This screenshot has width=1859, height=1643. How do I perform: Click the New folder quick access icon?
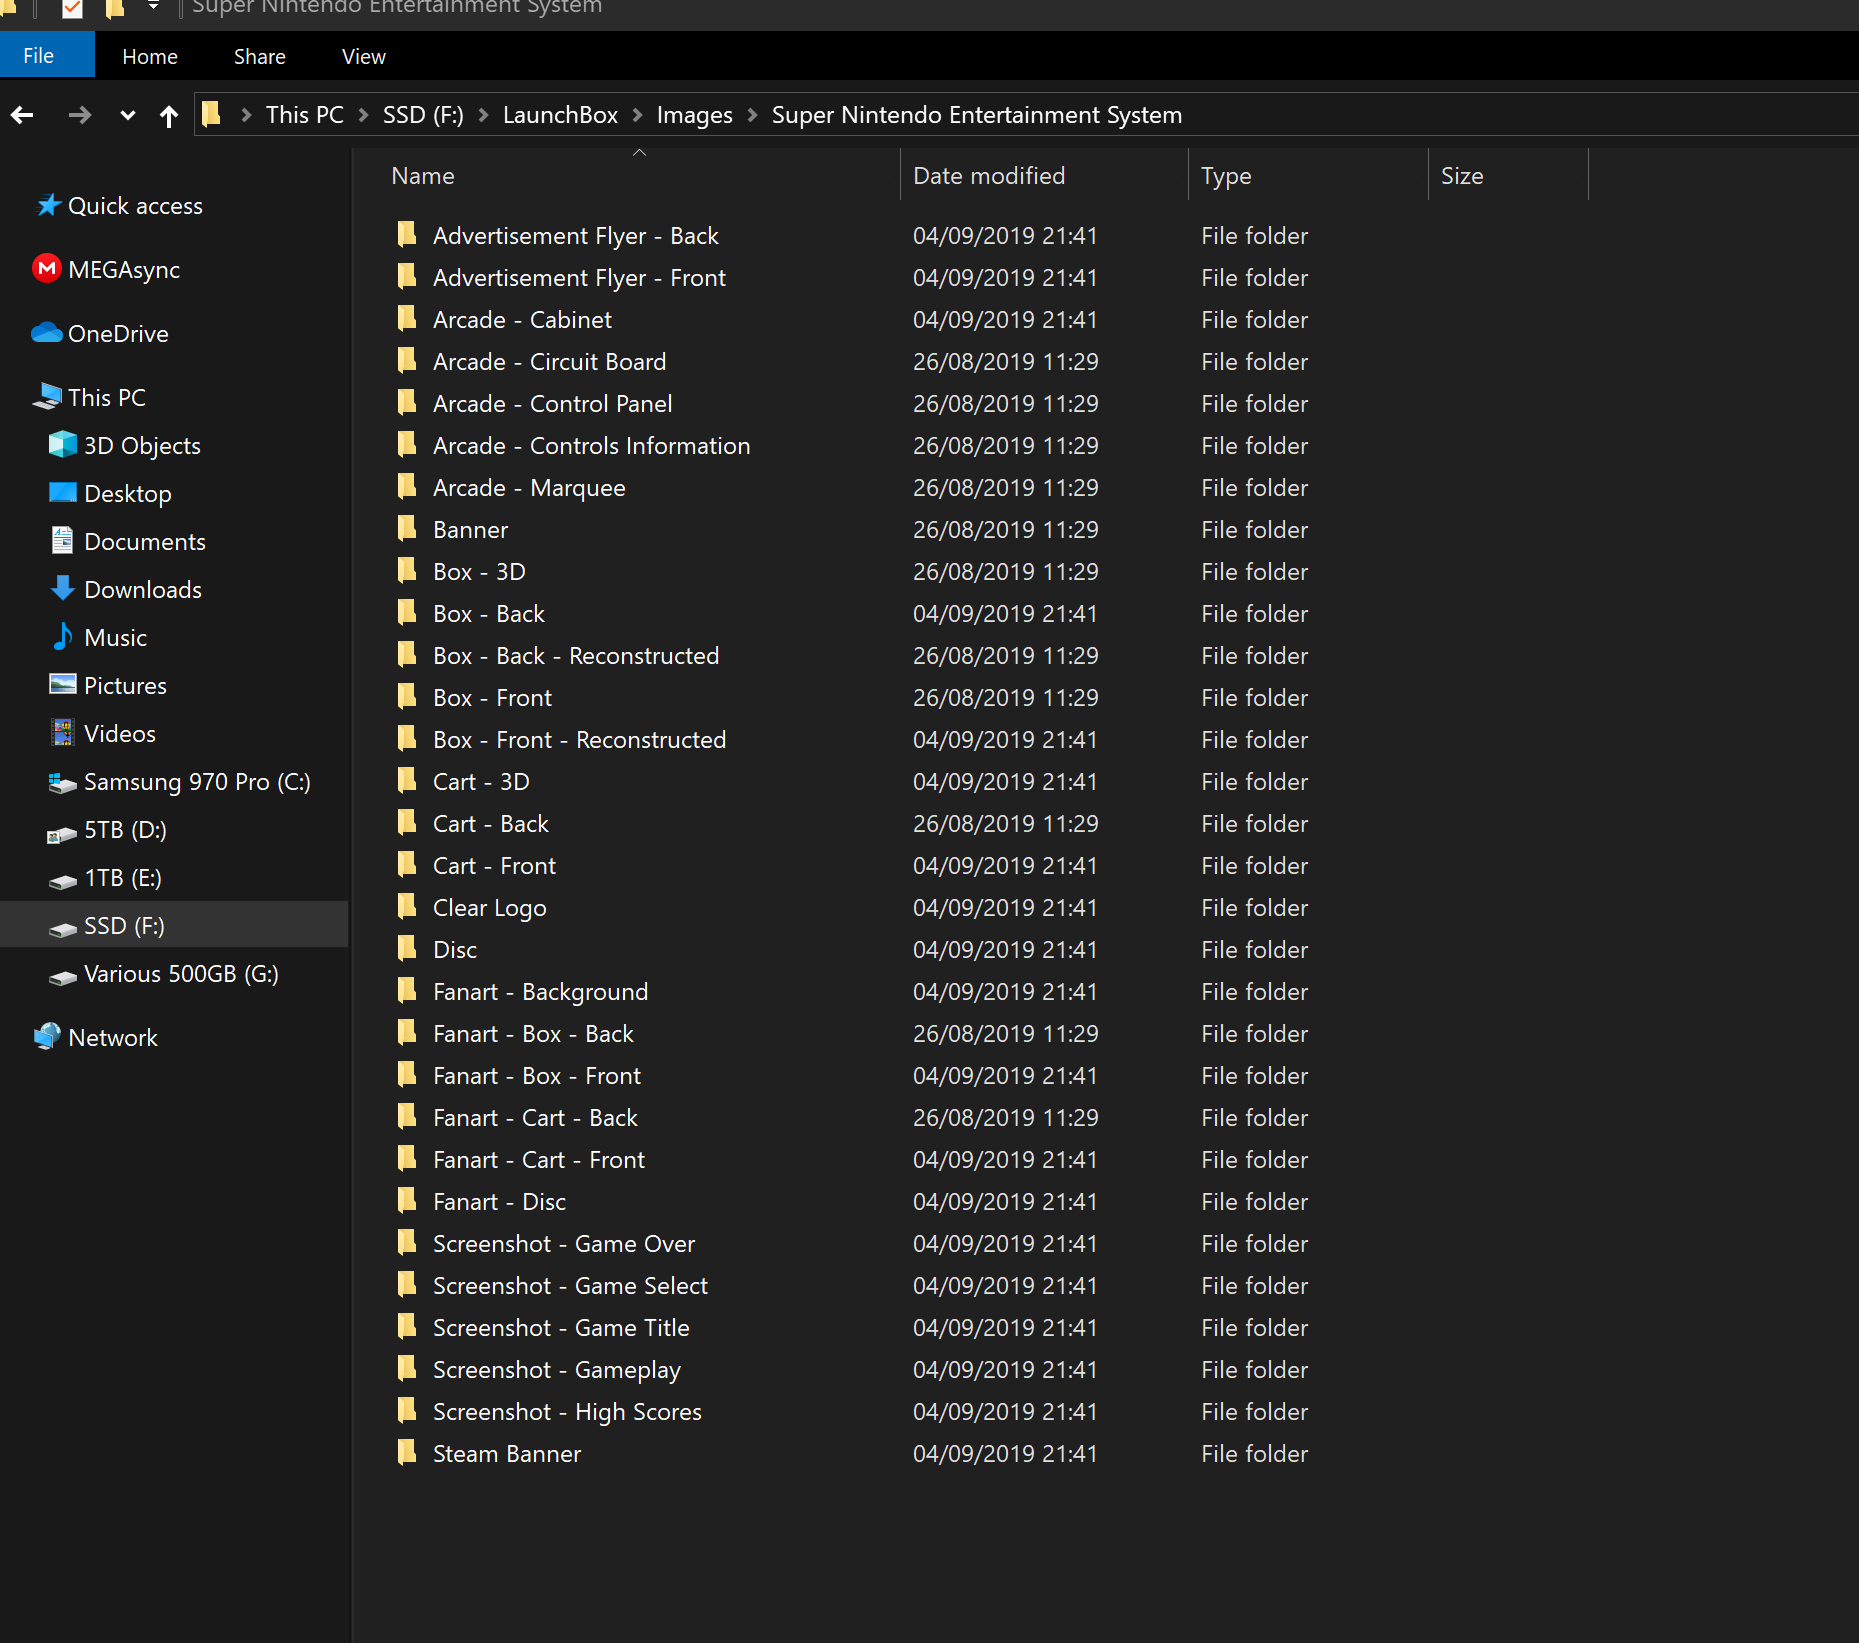point(115,9)
